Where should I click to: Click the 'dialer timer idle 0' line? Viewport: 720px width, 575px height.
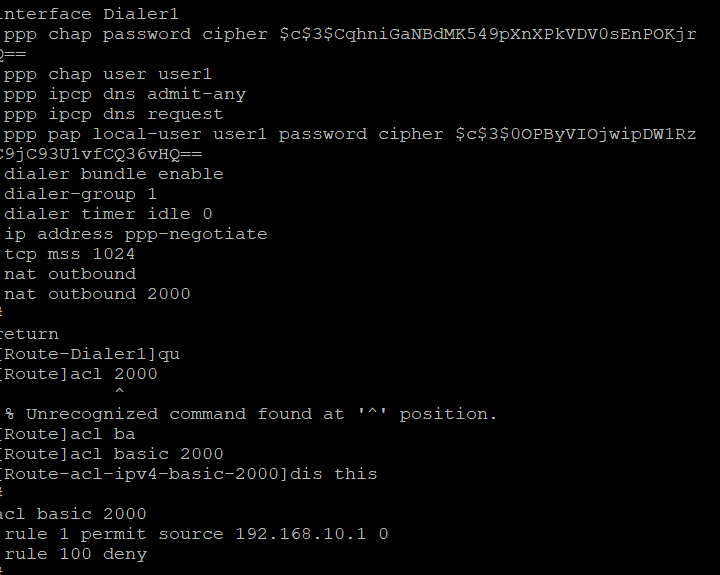(x=108, y=214)
